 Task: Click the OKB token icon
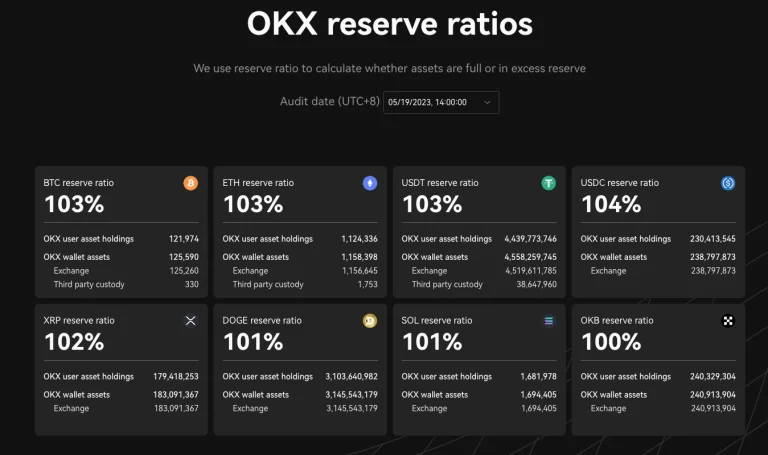(728, 320)
